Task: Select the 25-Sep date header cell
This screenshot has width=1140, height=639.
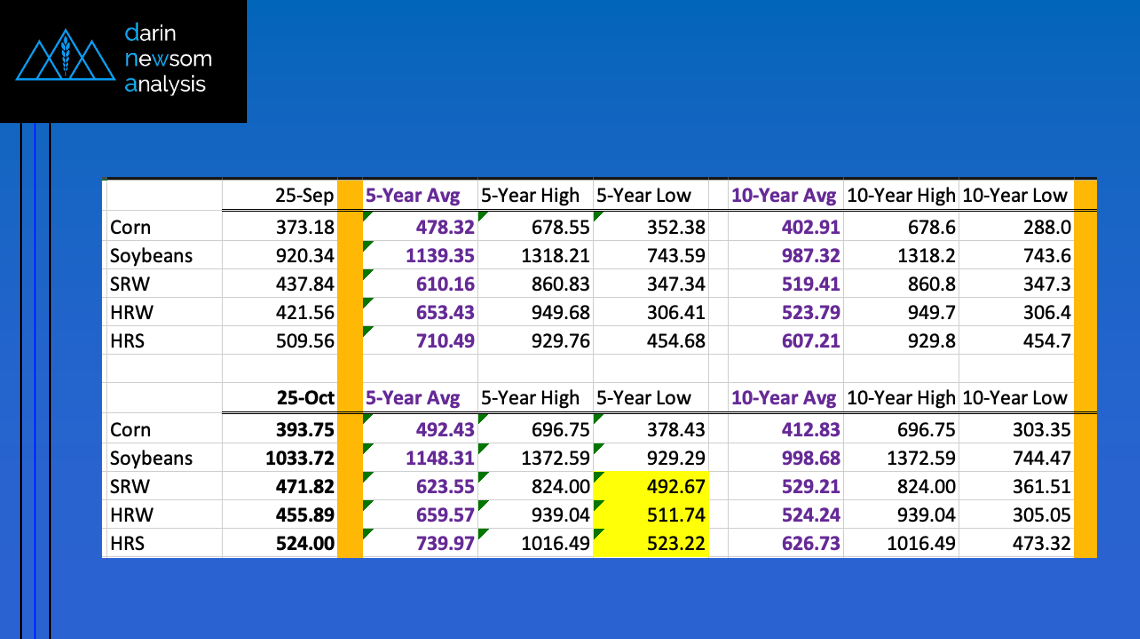Action: tap(279, 196)
